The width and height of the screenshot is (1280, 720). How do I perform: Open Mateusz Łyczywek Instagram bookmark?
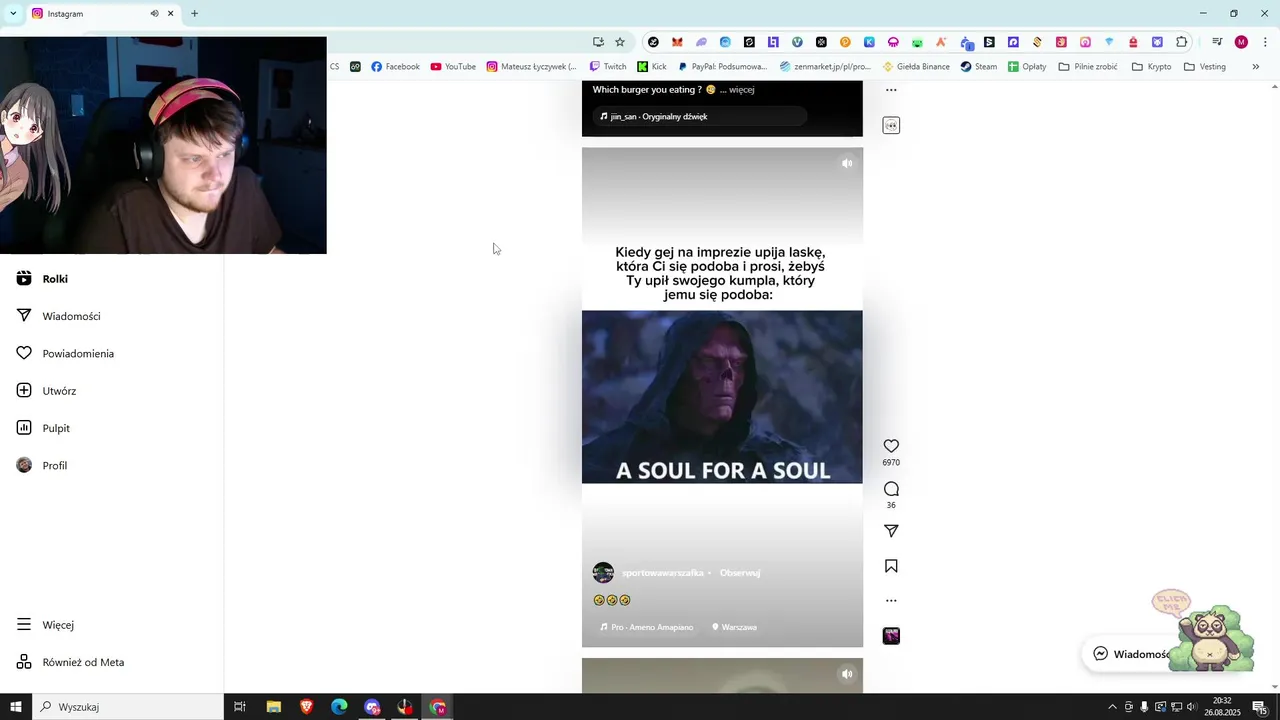531,67
